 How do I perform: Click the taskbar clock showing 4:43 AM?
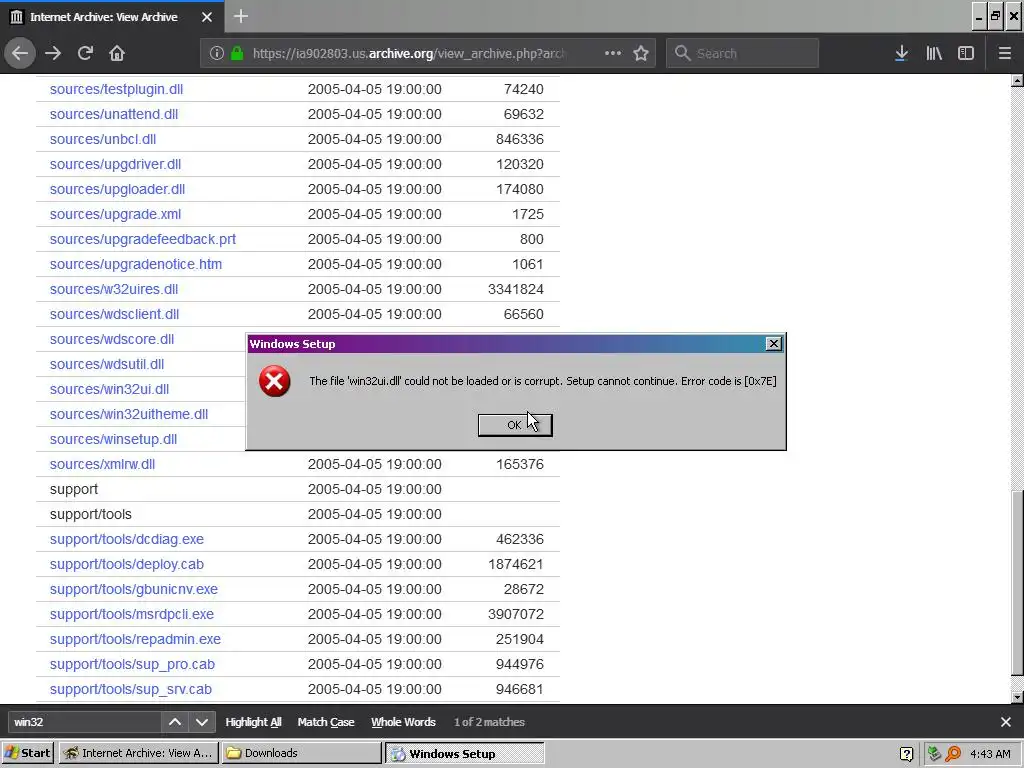[990, 754]
